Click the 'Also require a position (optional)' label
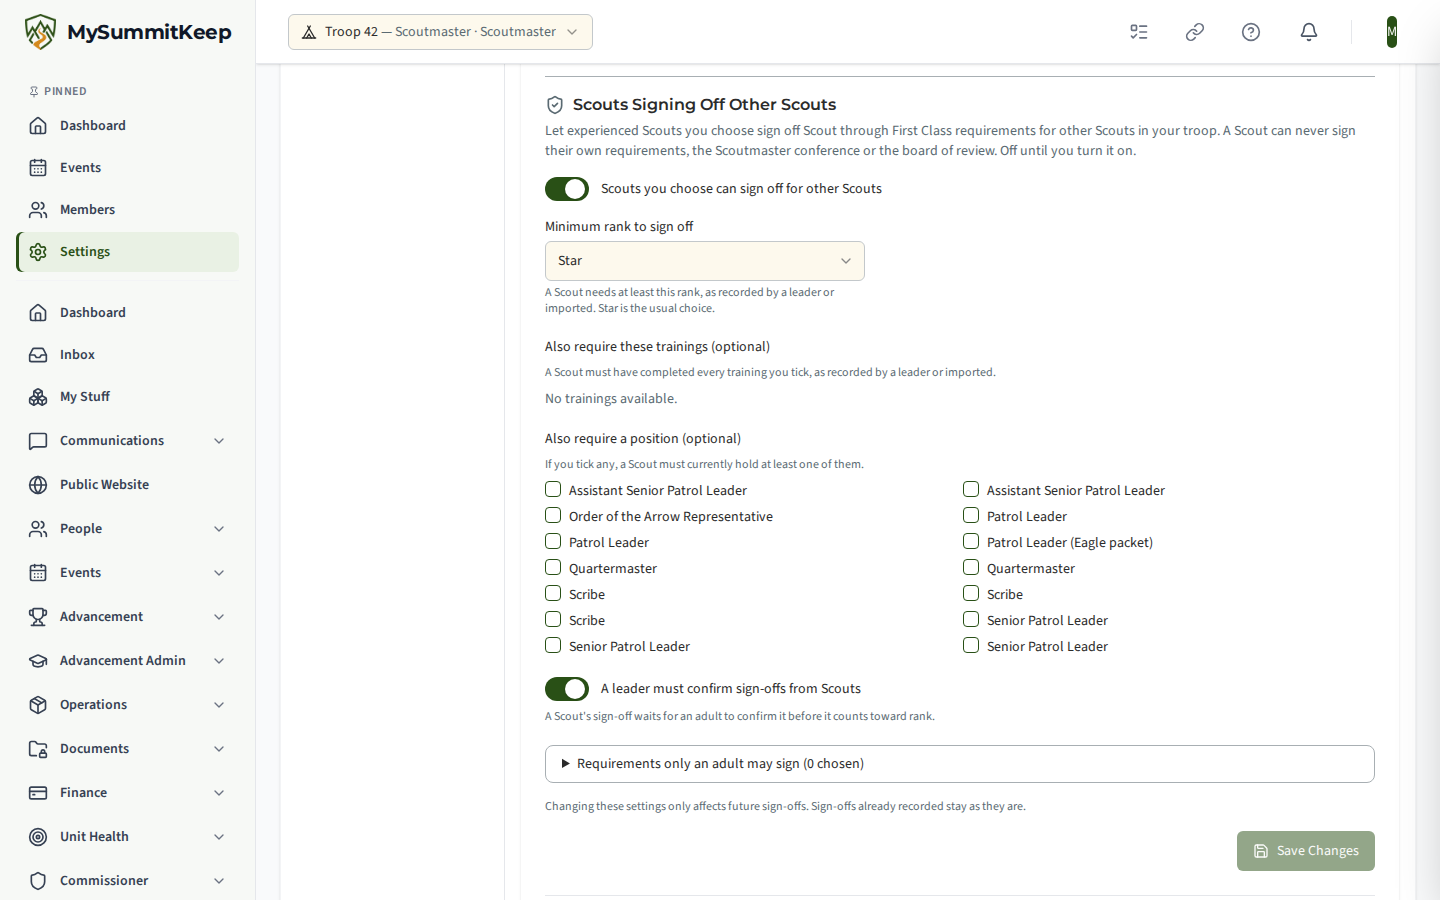 point(643,439)
